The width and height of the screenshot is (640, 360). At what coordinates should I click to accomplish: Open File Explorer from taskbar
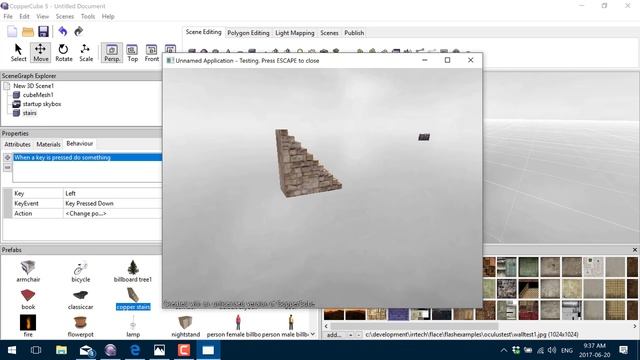pyautogui.click(x=61, y=350)
